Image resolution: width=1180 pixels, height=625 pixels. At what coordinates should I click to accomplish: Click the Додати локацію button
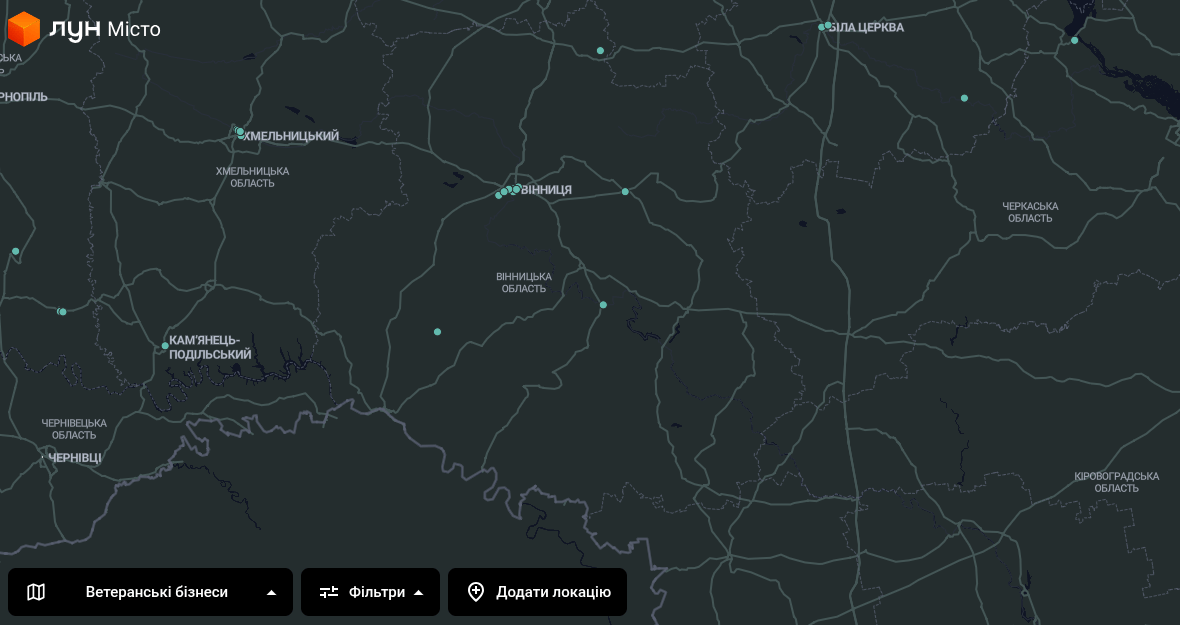538,592
